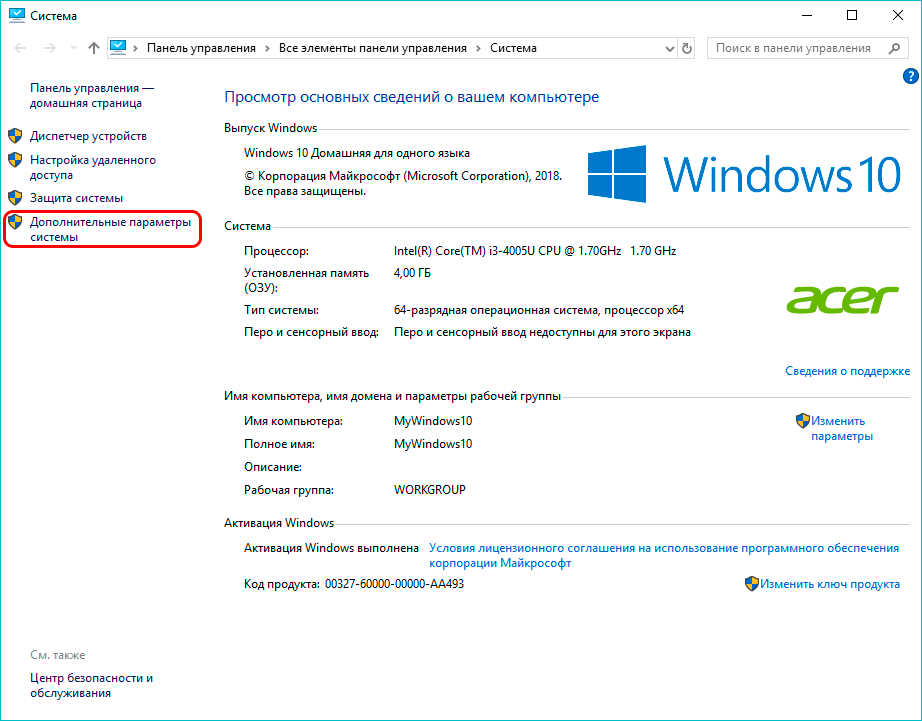Open the recent locations dropdown arrow
The width and height of the screenshot is (922, 721).
(x=74, y=48)
